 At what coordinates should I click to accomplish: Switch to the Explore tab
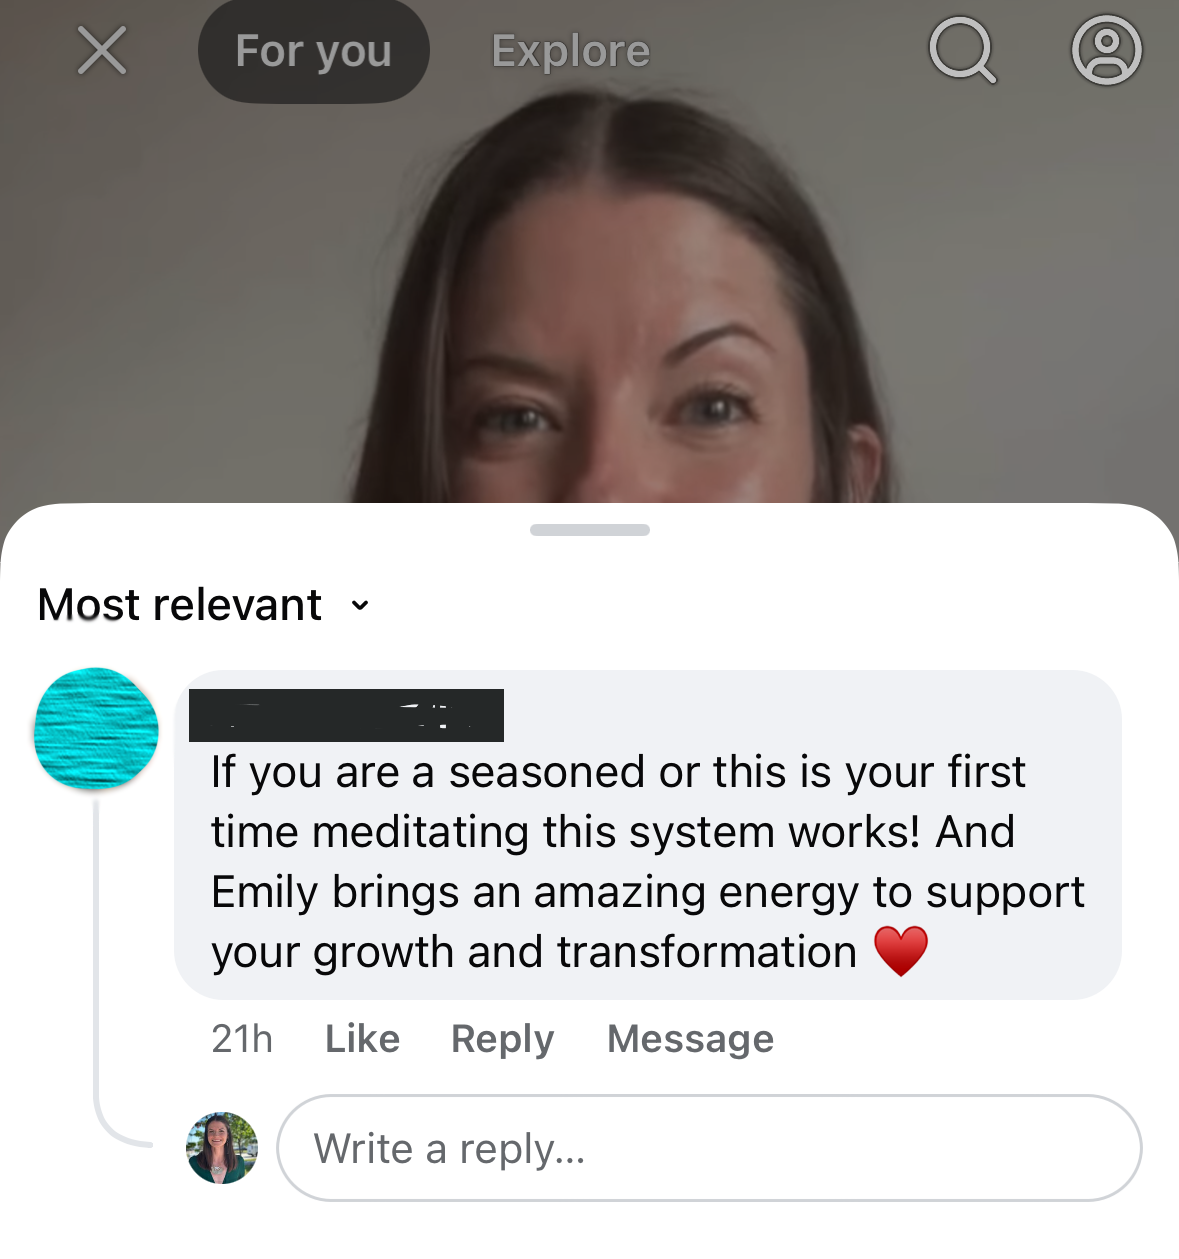click(x=571, y=51)
